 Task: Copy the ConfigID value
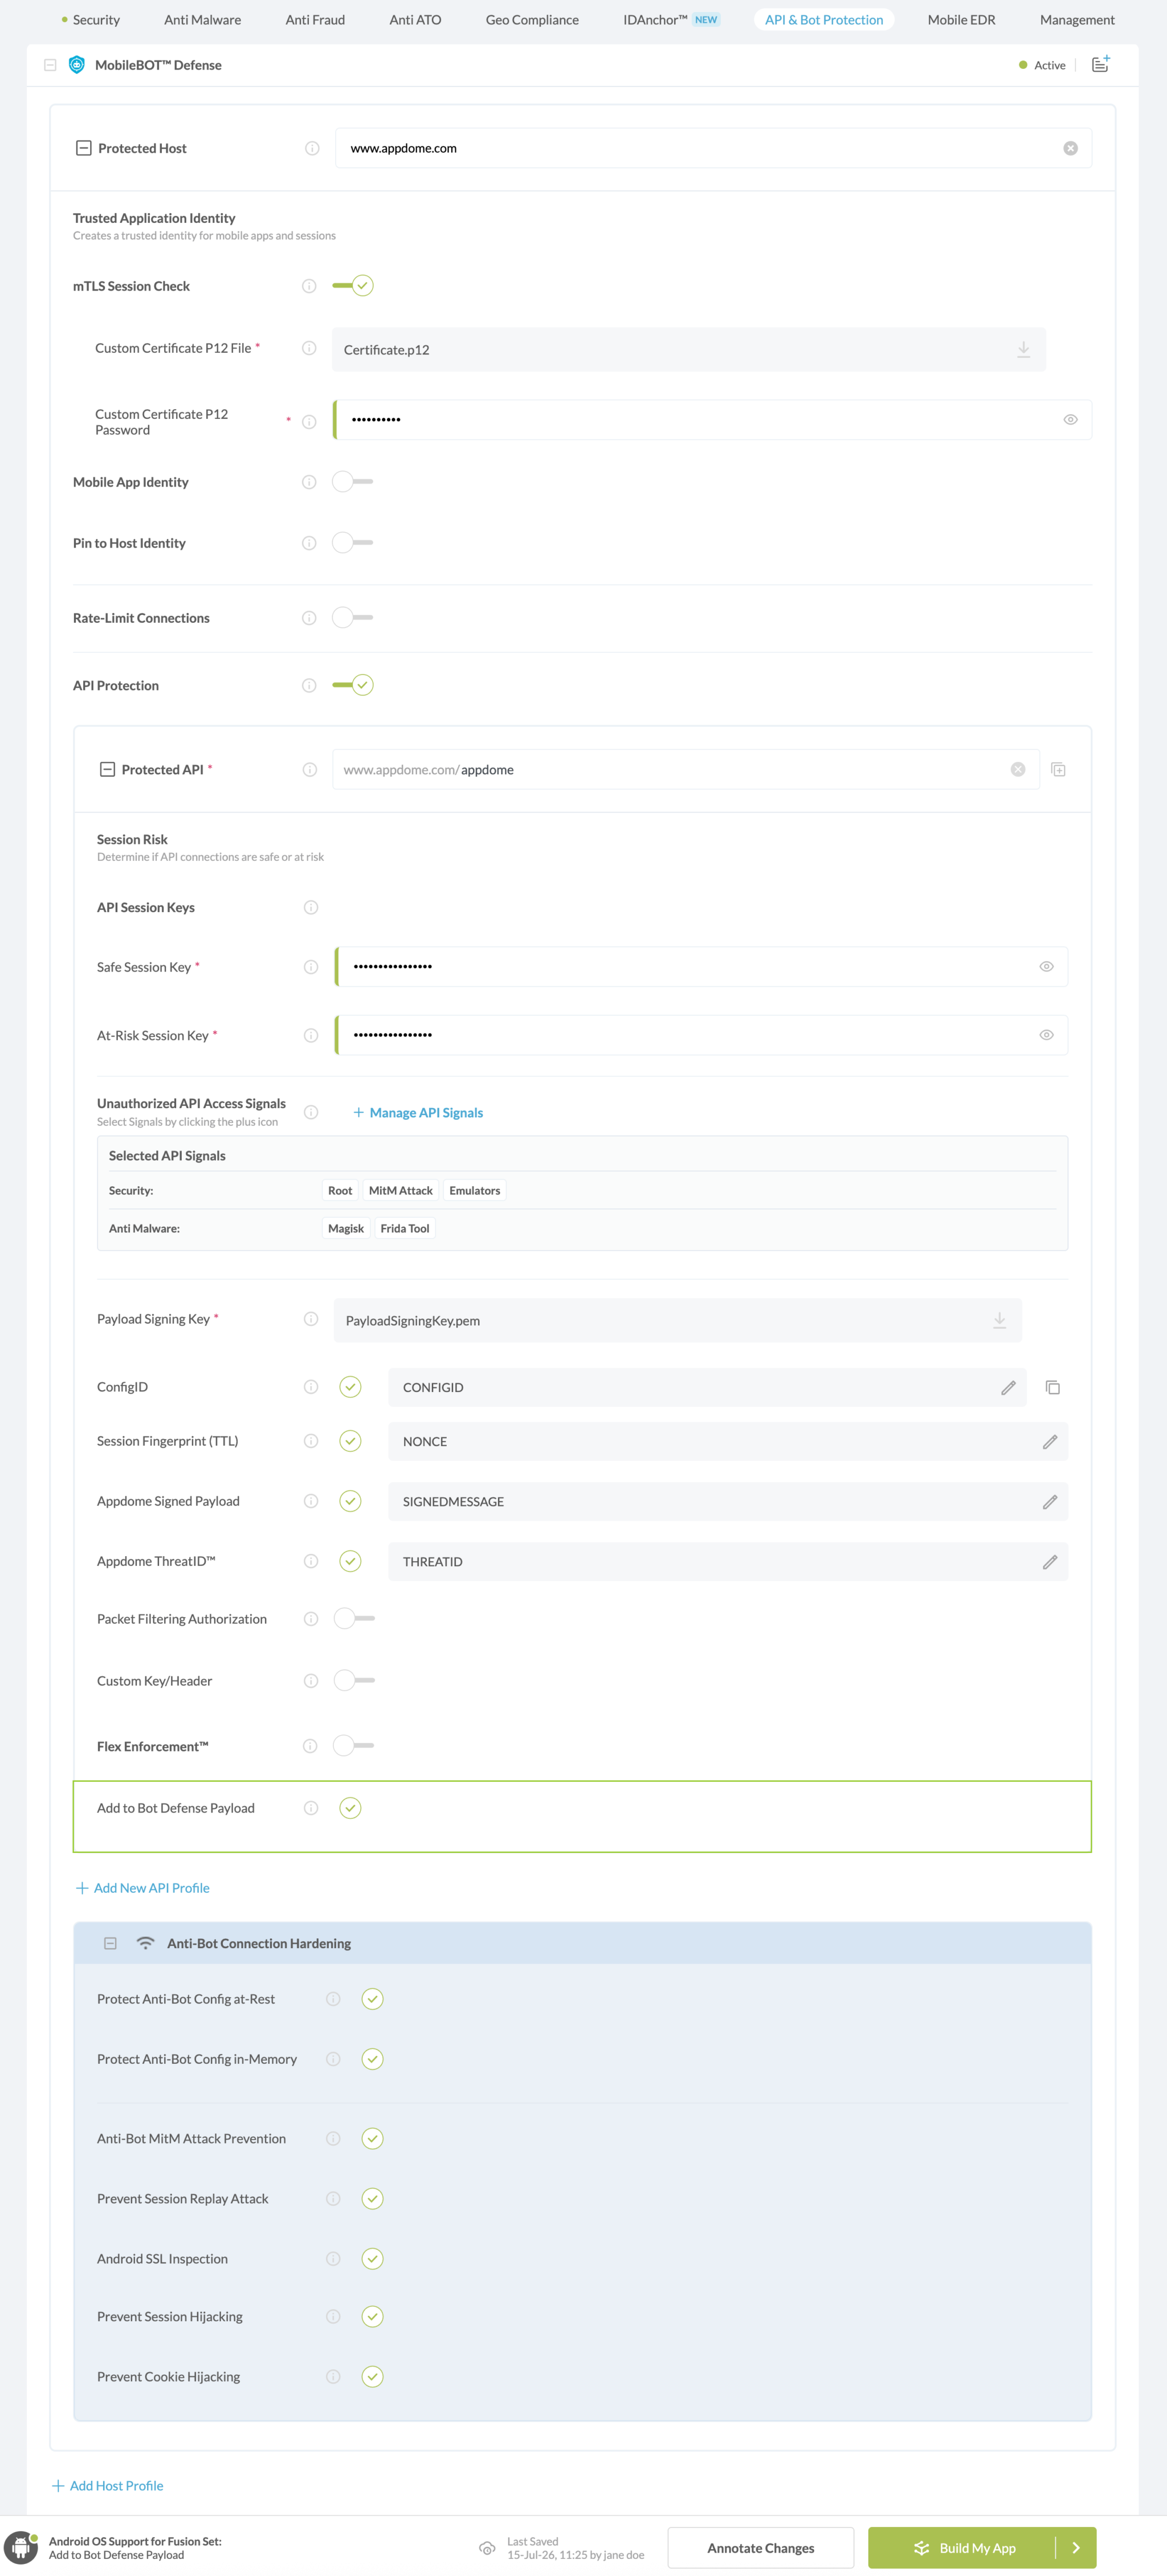tap(1052, 1387)
